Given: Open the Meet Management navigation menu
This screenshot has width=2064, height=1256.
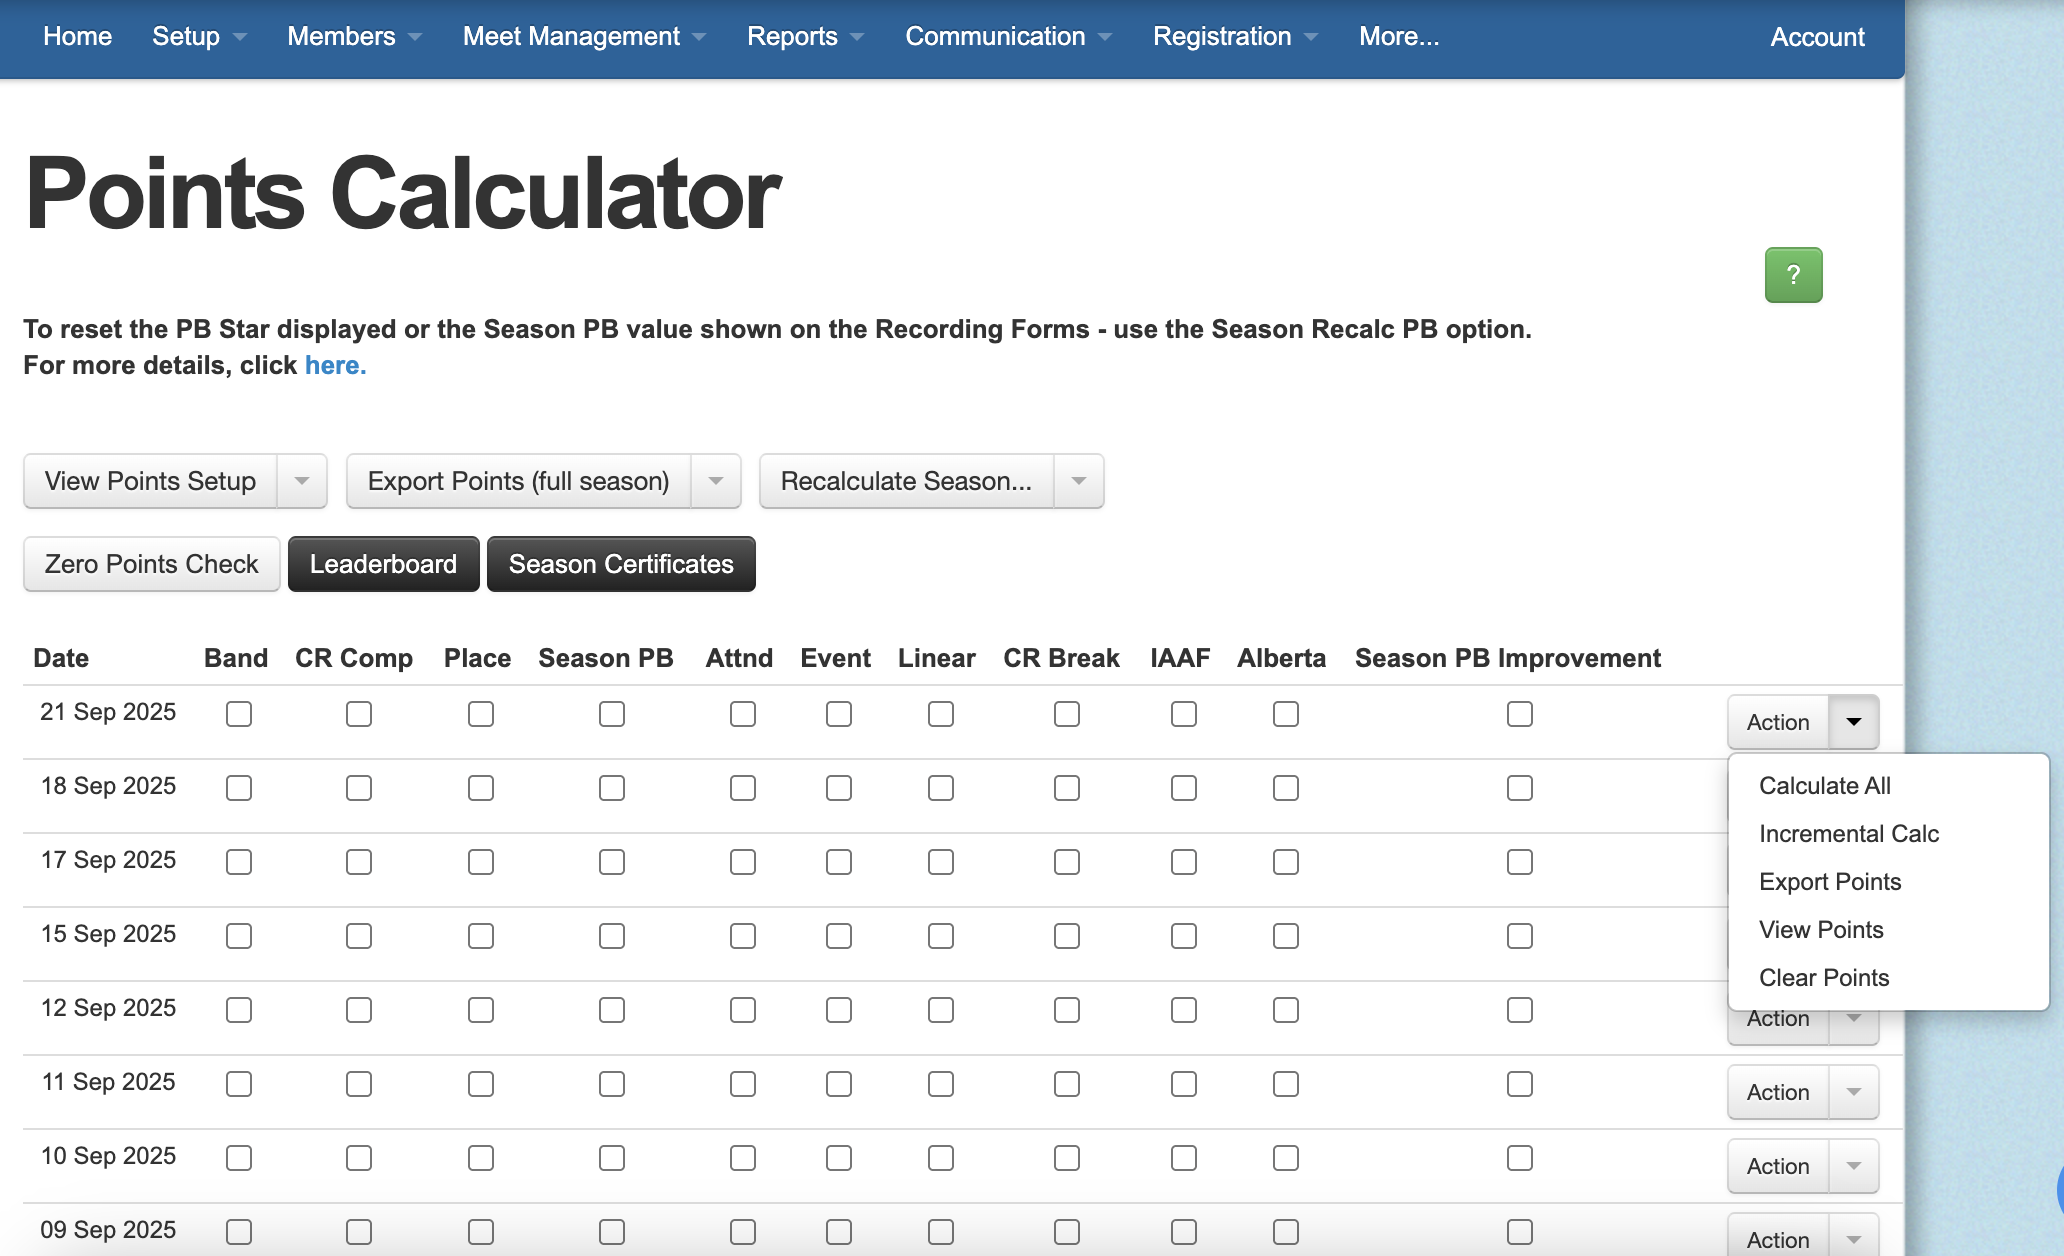Looking at the screenshot, I should click(584, 37).
